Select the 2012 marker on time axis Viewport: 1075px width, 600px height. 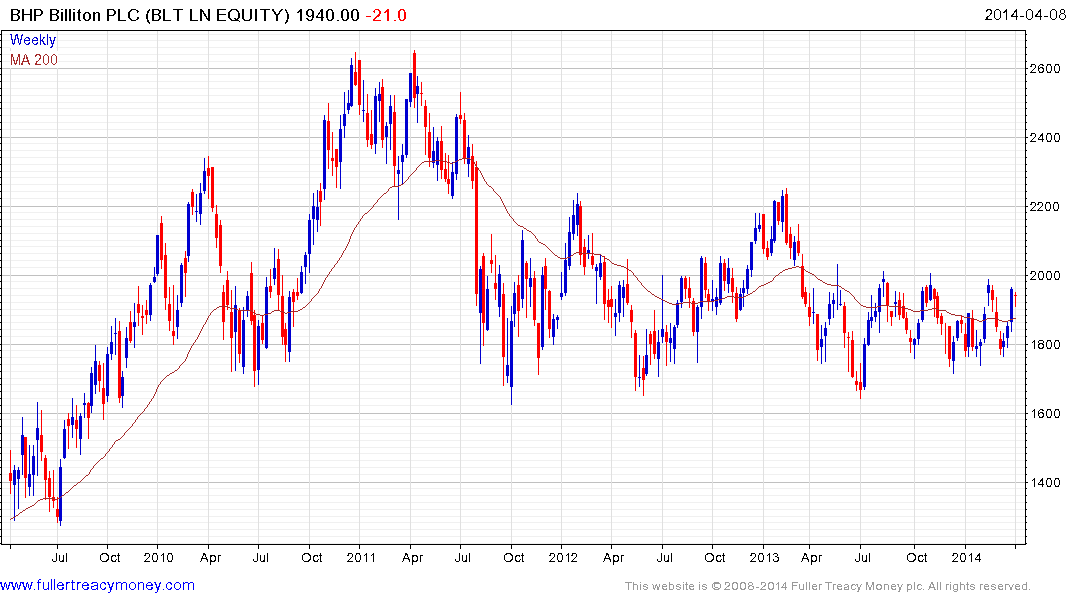pos(563,557)
